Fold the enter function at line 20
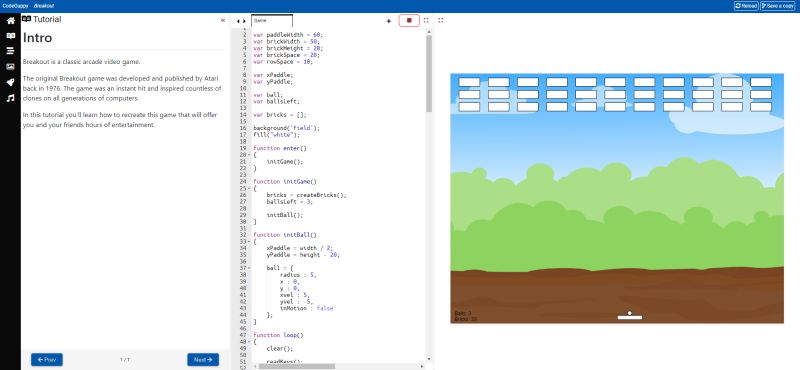Image resolution: width=800 pixels, height=370 pixels. tap(248, 155)
